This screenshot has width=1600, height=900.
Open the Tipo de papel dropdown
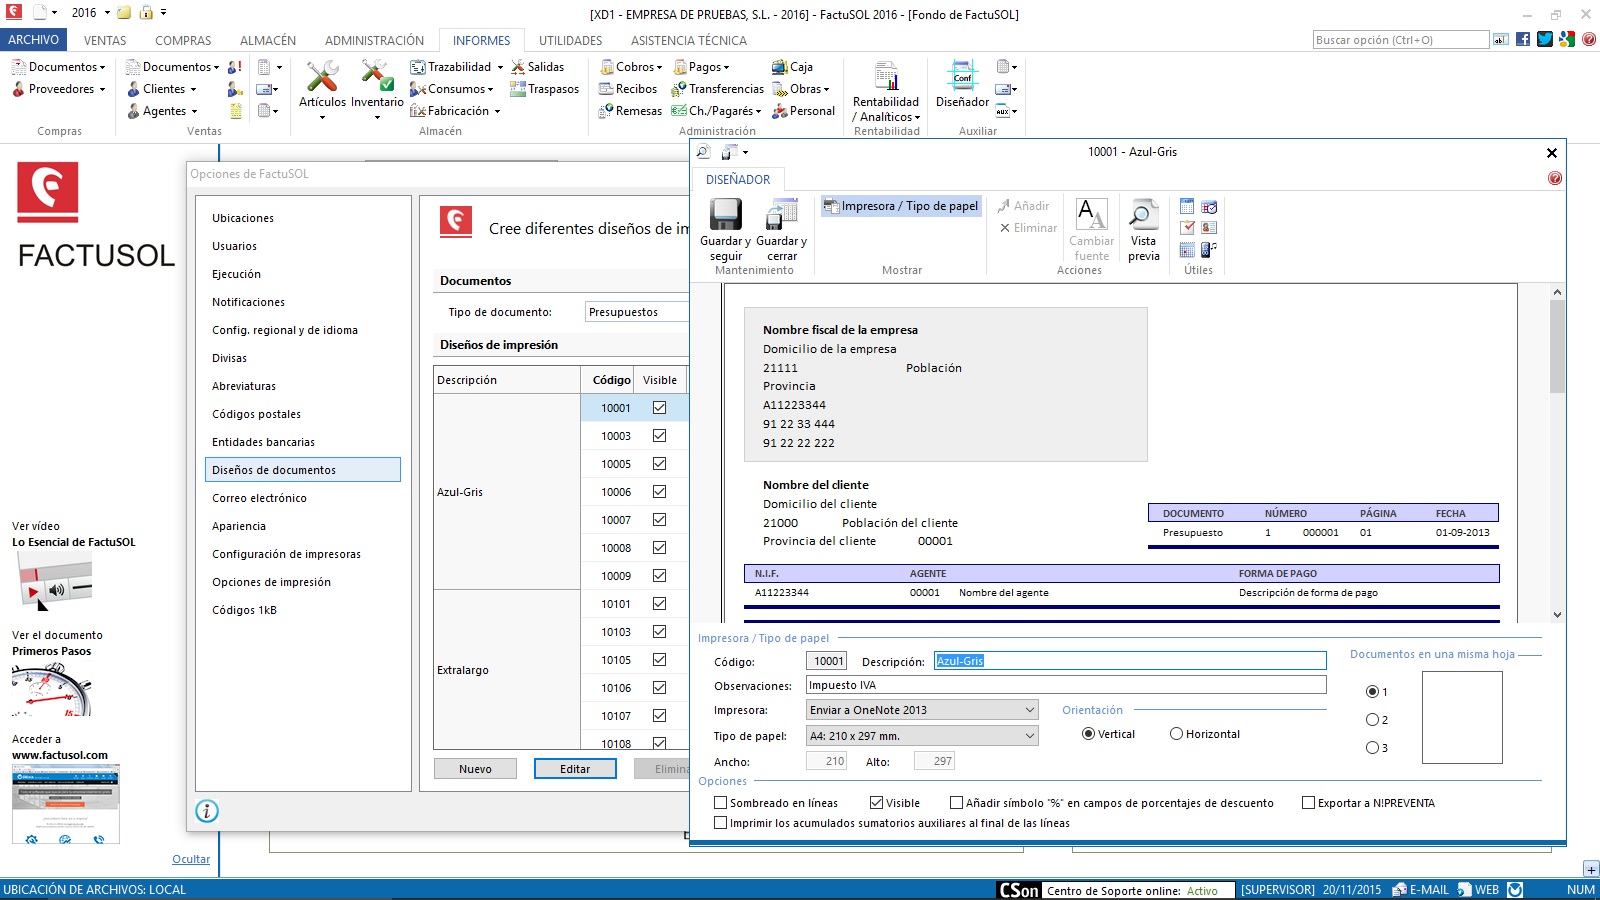coord(922,736)
